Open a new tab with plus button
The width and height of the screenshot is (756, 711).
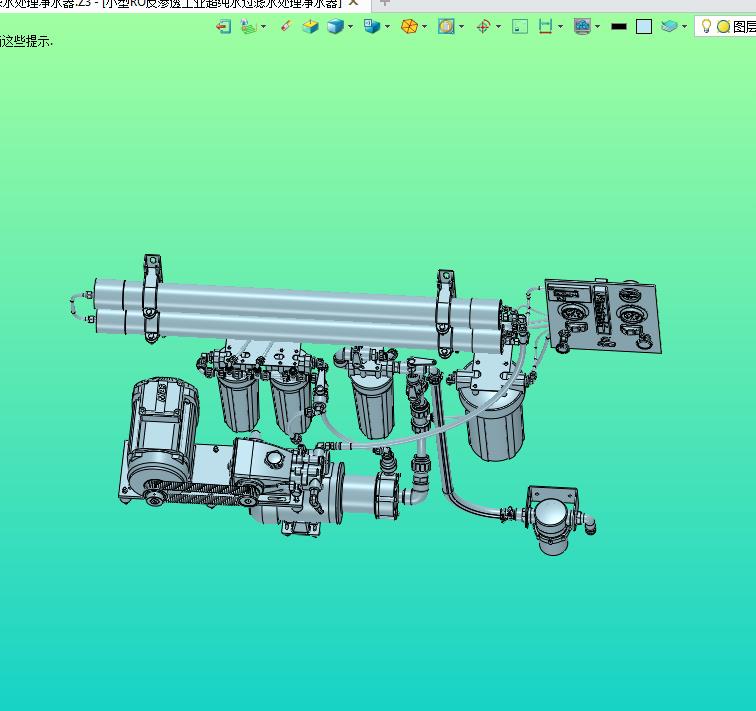[x=385, y=3]
